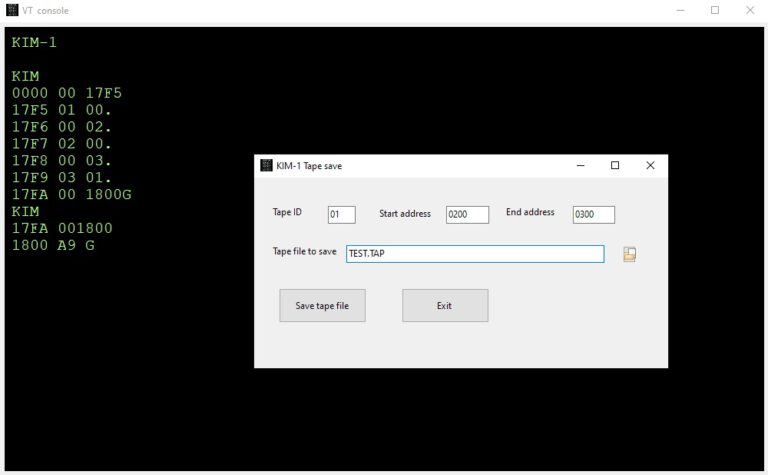The width and height of the screenshot is (768, 475).
Task: Click the Tape file to save label
Action: (304, 252)
